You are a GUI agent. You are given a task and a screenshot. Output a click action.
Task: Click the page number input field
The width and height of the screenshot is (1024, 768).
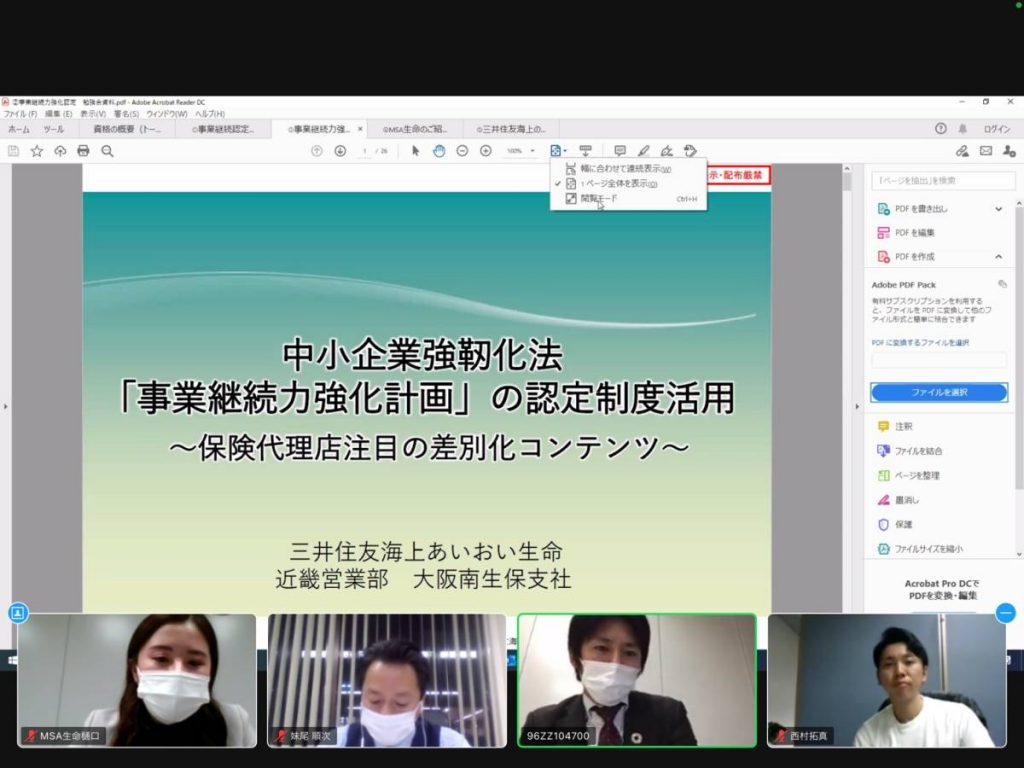tap(364, 151)
